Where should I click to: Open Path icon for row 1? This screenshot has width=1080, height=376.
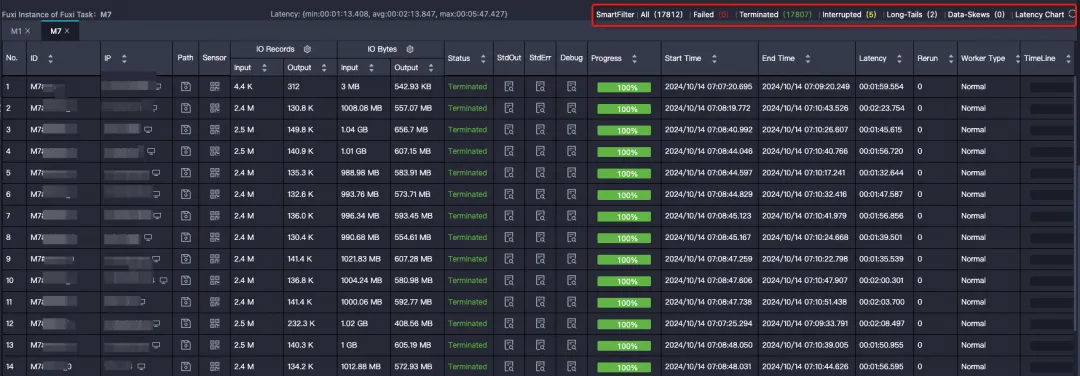tap(185, 87)
